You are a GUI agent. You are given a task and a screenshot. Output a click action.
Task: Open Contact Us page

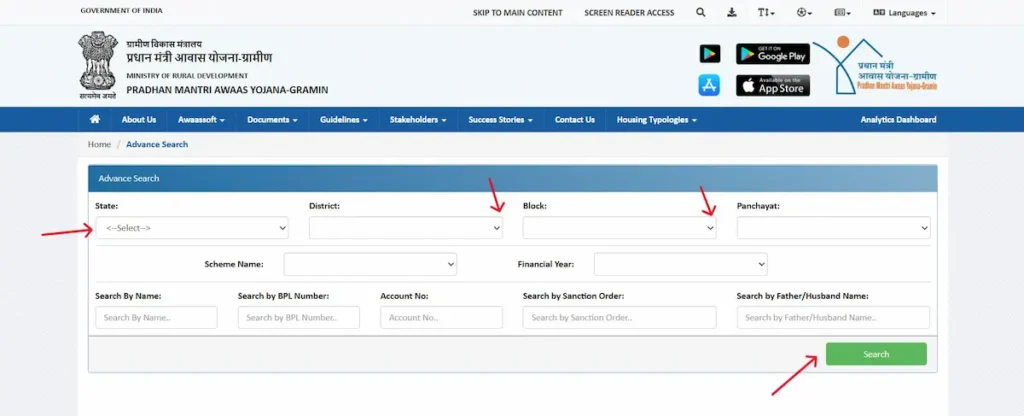coord(575,120)
